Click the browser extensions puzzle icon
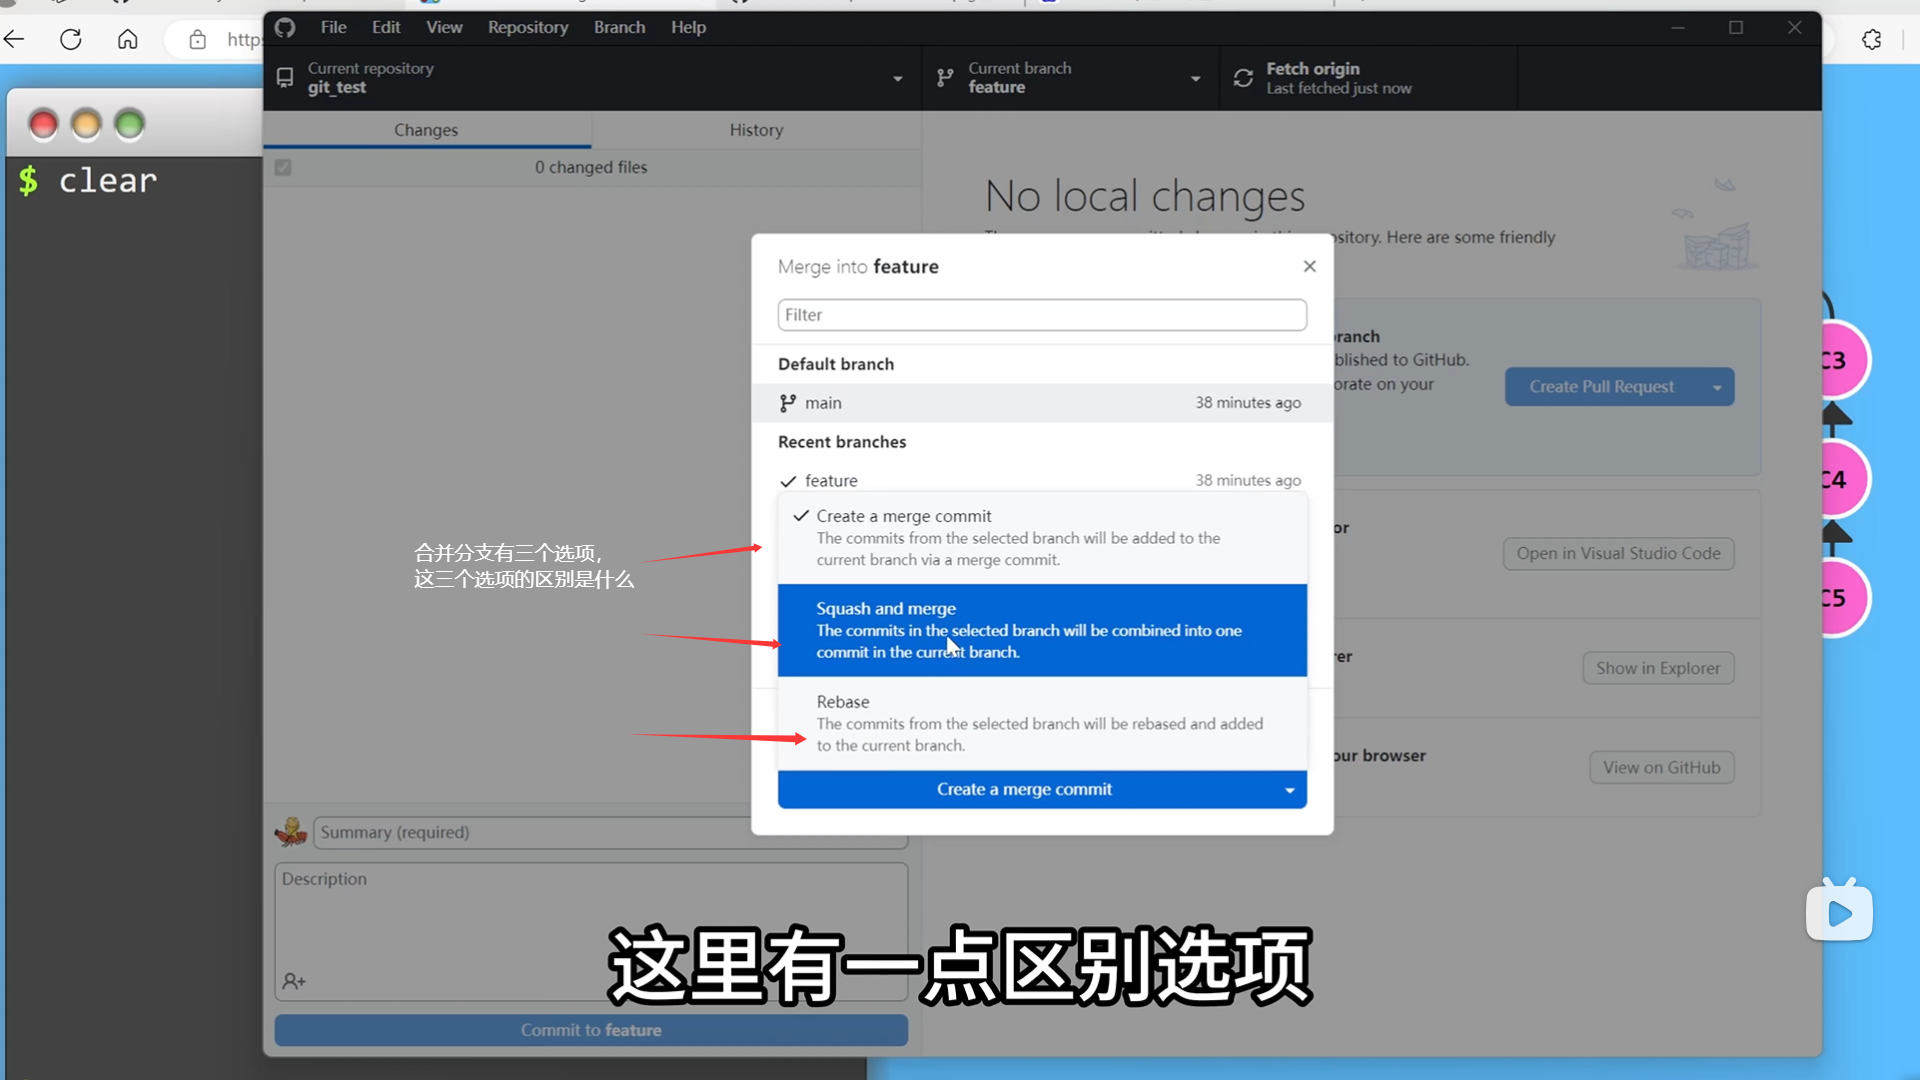The image size is (1920, 1080). tap(1871, 39)
